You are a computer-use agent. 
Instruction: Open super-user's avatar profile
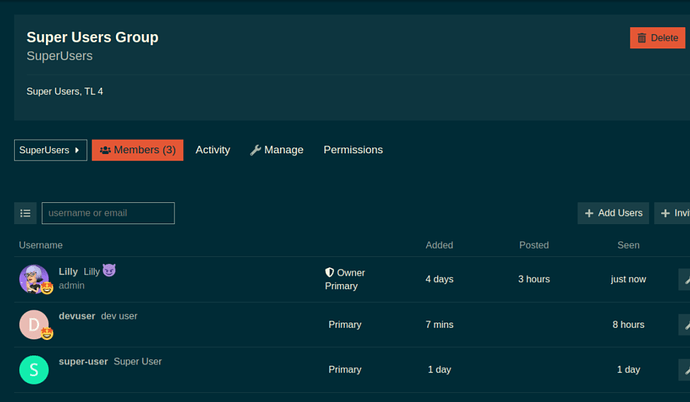point(34,370)
